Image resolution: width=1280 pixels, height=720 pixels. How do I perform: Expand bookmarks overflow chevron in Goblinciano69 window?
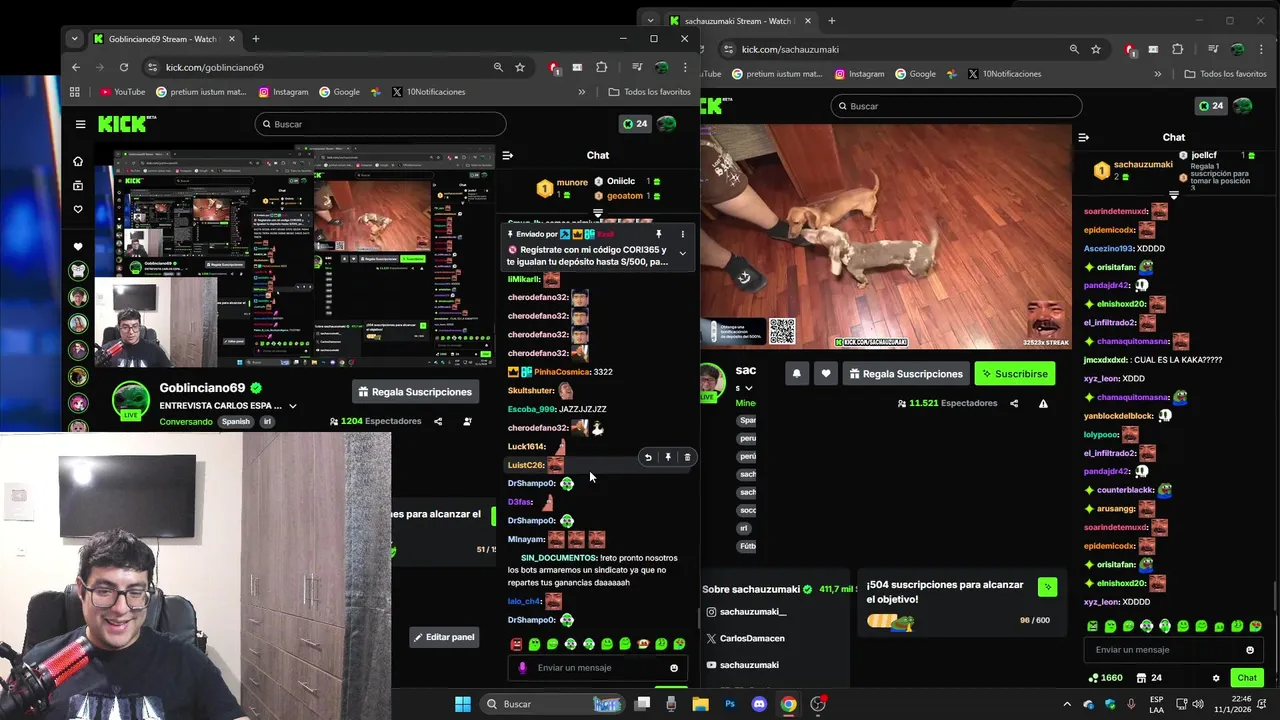(581, 92)
